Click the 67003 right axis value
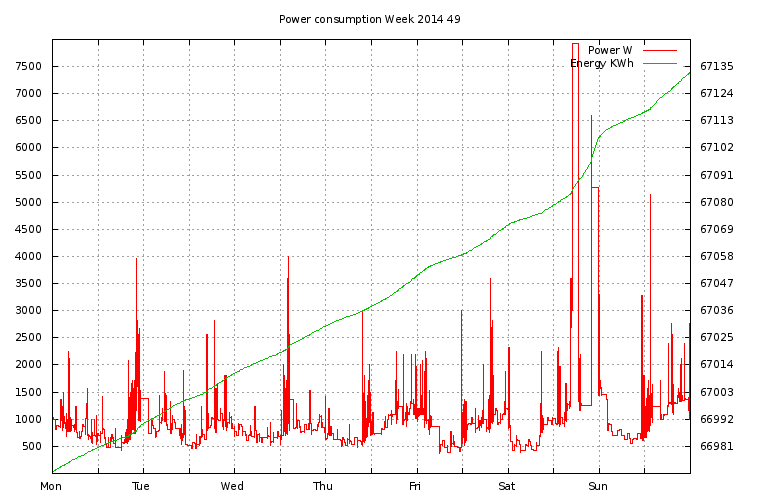768x500 pixels. pyautogui.click(x=717, y=392)
